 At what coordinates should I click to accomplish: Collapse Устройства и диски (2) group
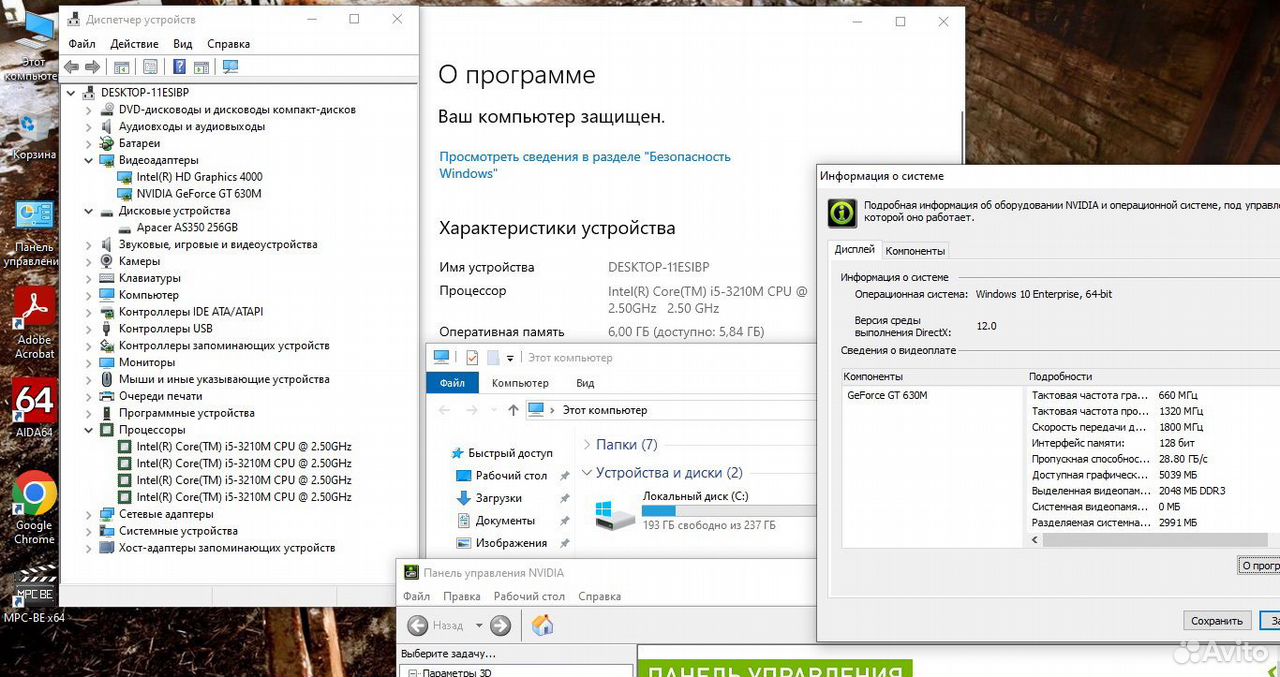(586, 473)
